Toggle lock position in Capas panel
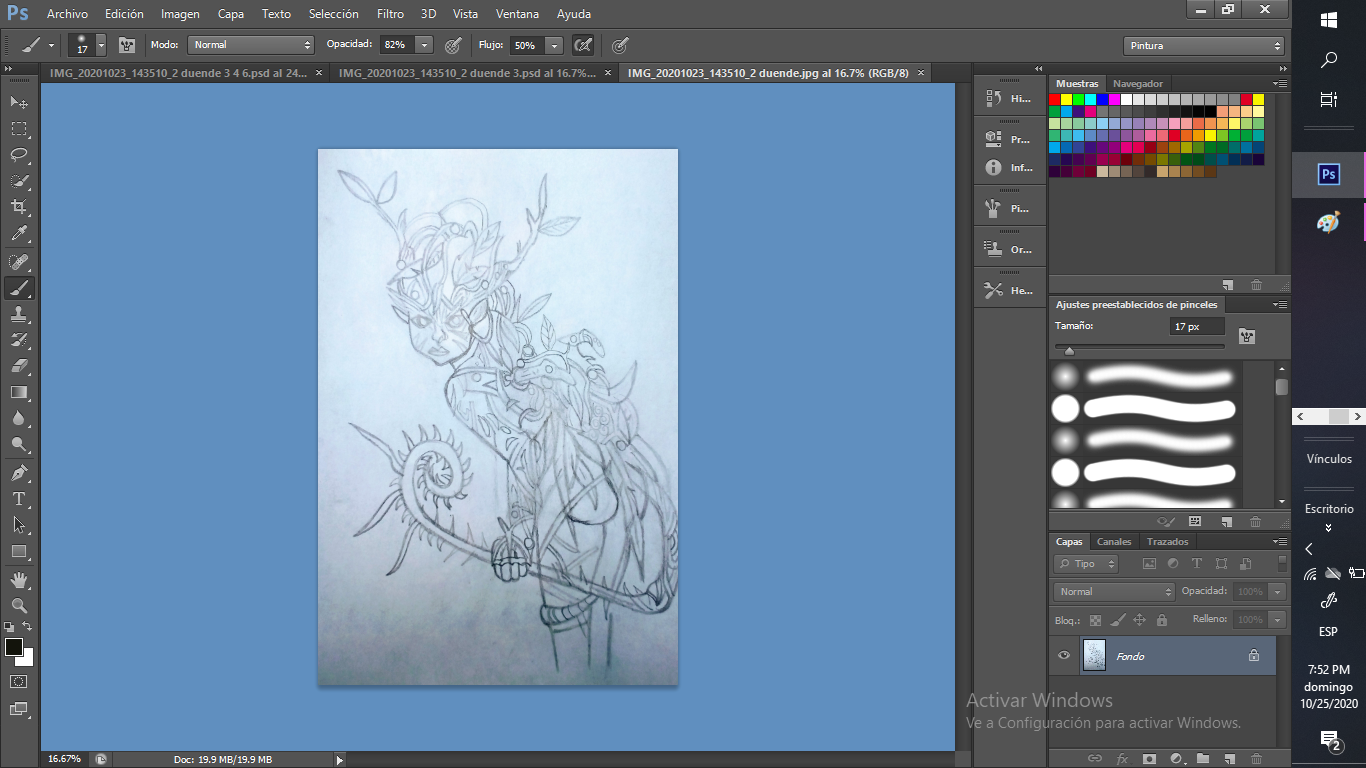Image resolution: width=1366 pixels, height=768 pixels. pos(1140,620)
